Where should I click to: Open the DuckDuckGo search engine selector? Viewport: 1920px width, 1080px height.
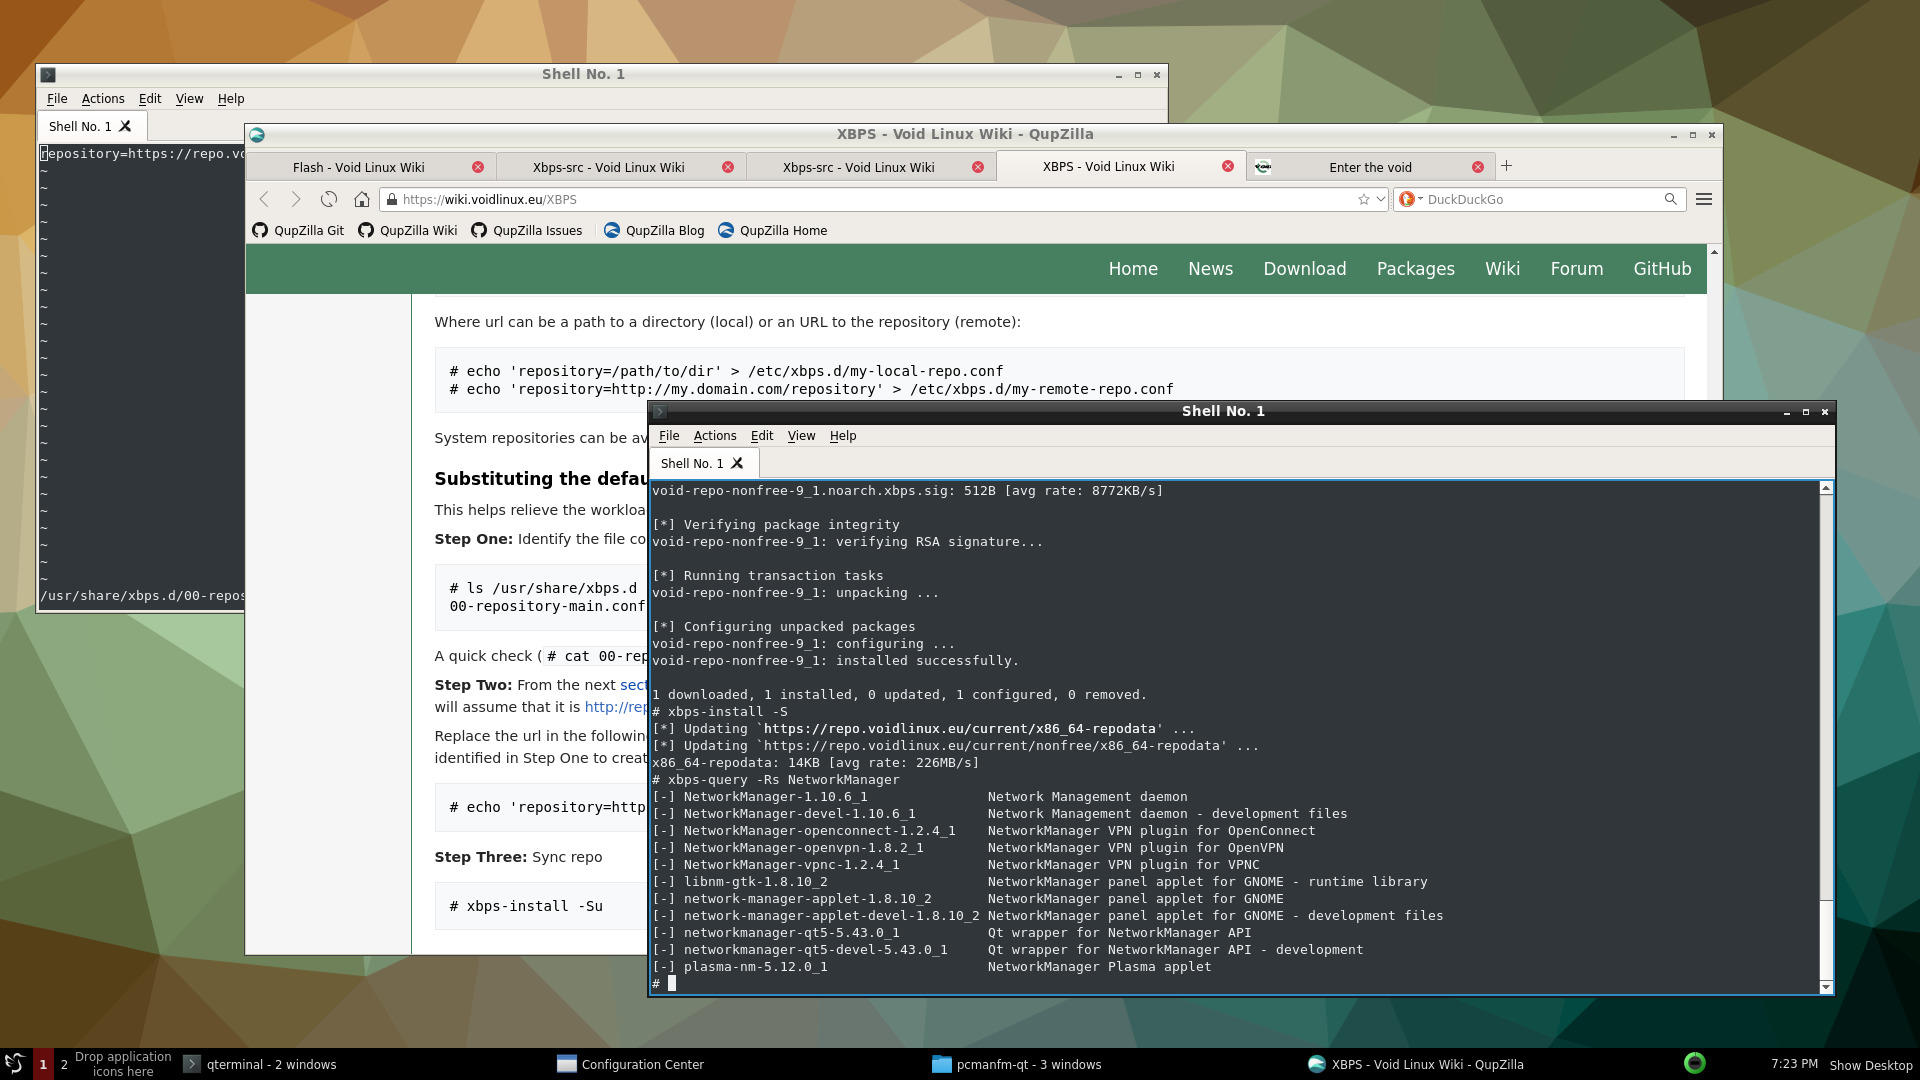[x=1410, y=199]
